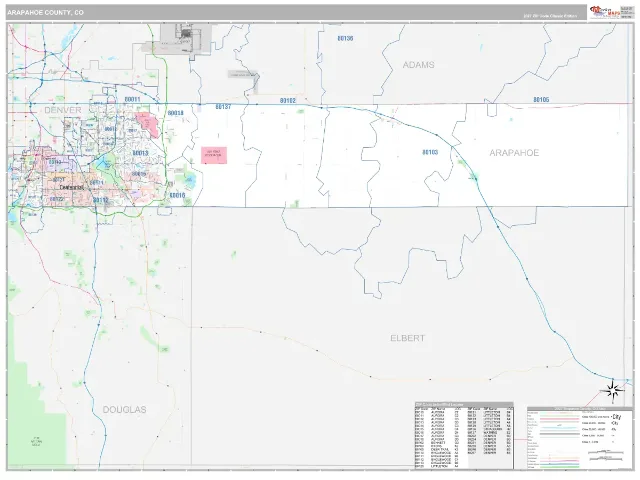Click the Centennial city label
This screenshot has width=640, height=480.
(71, 187)
